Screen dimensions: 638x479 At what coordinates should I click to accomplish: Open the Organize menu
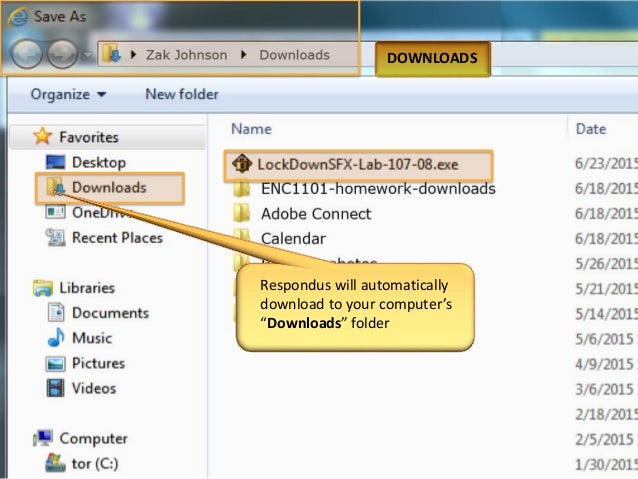(x=68, y=94)
